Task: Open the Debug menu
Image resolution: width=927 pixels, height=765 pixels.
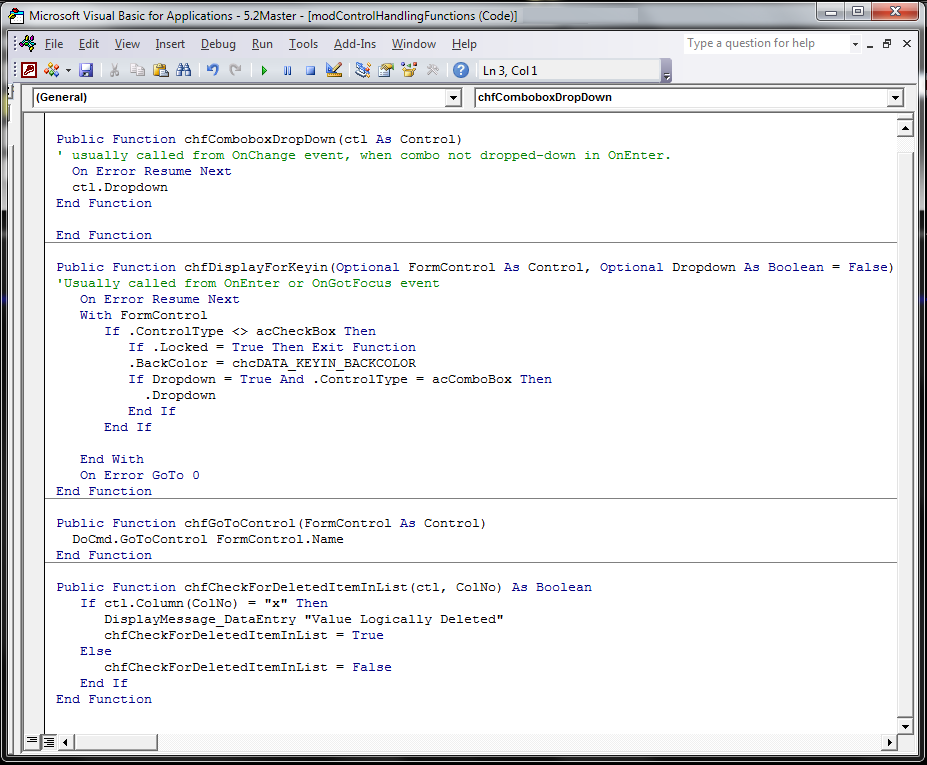Action: [x=218, y=44]
